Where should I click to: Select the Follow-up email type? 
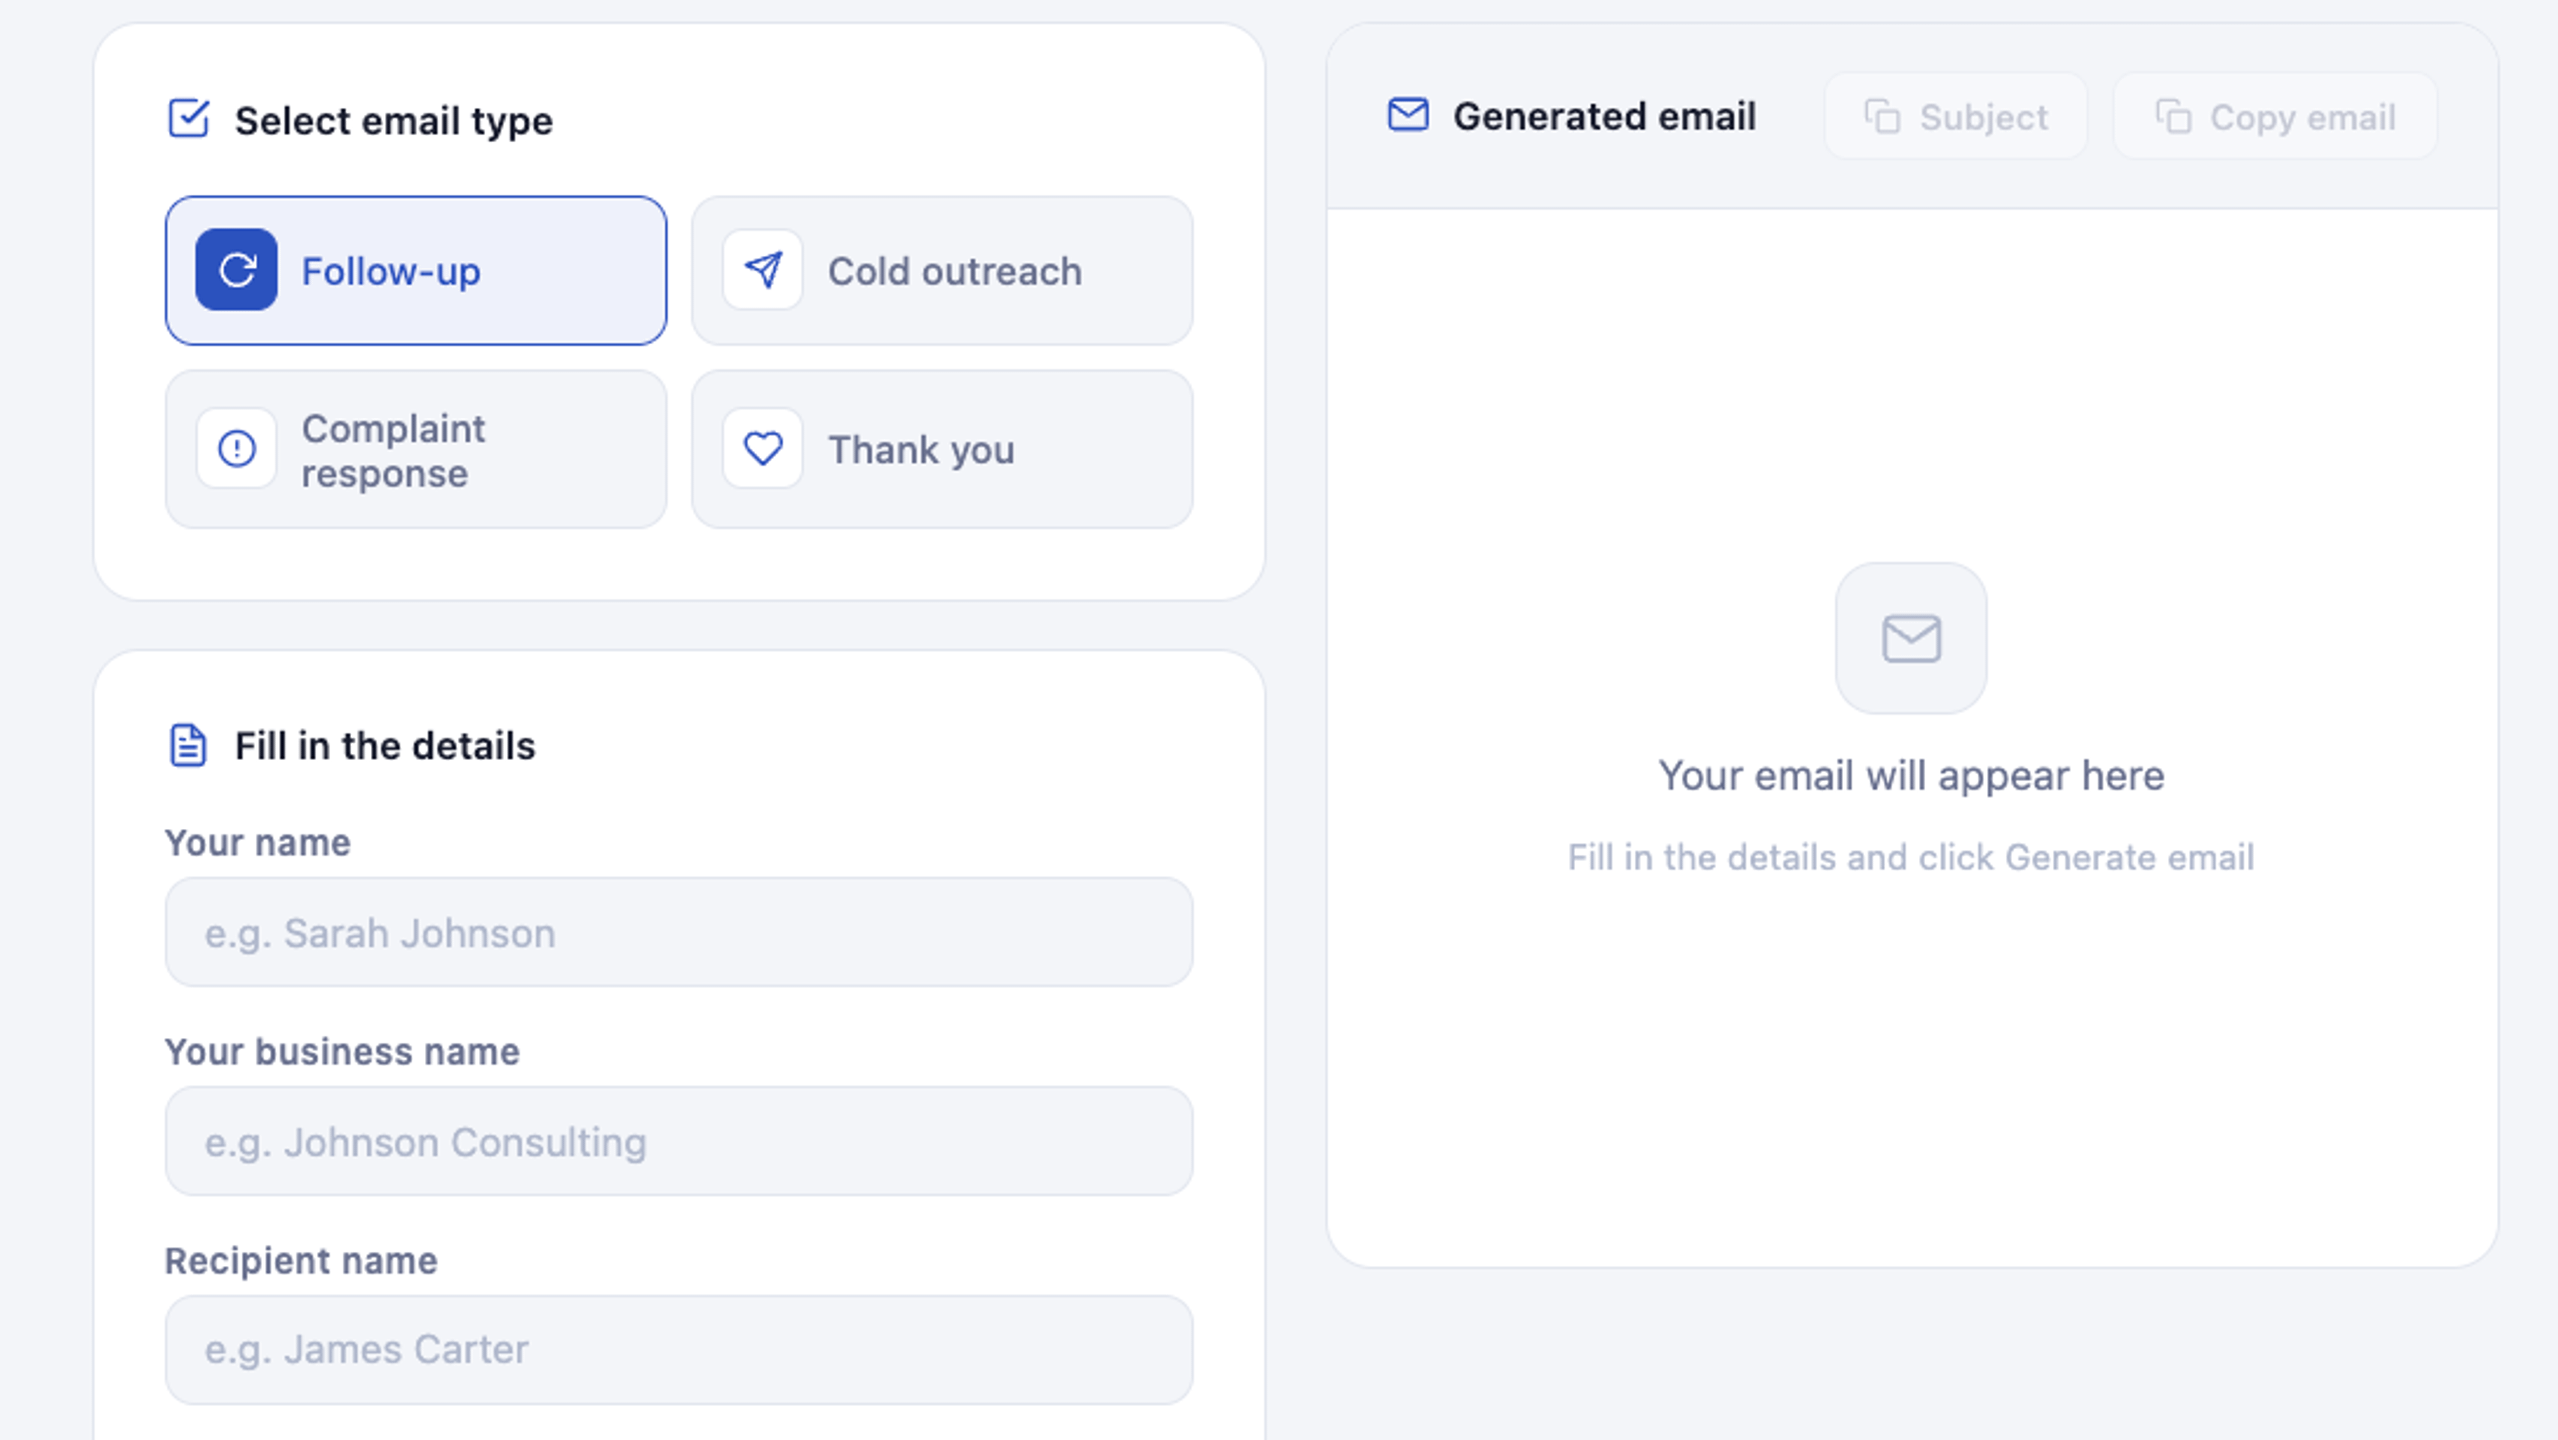point(416,270)
